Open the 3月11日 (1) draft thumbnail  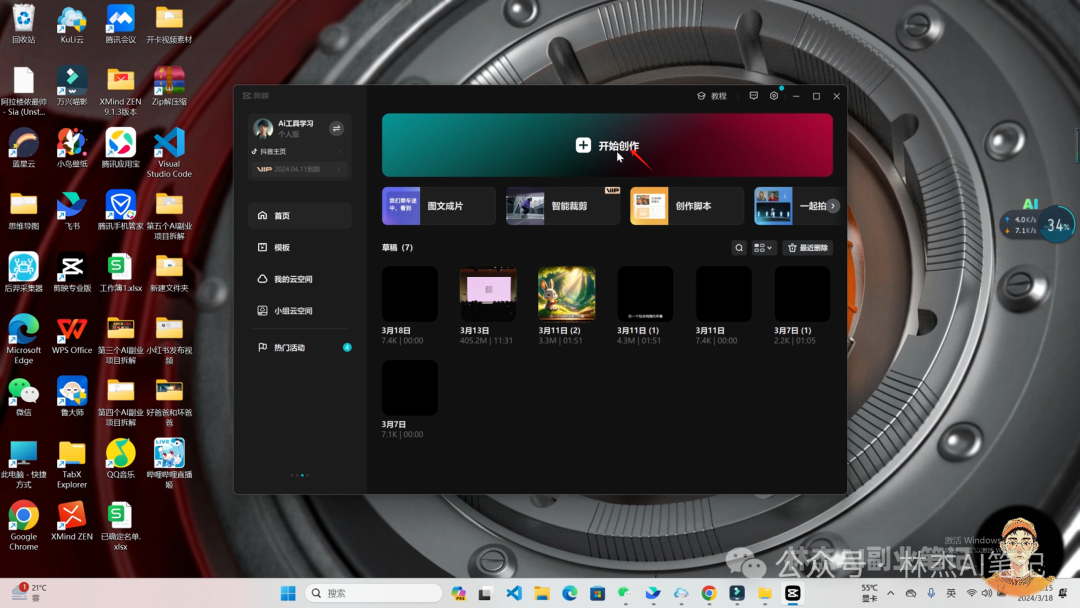pyautogui.click(x=645, y=294)
